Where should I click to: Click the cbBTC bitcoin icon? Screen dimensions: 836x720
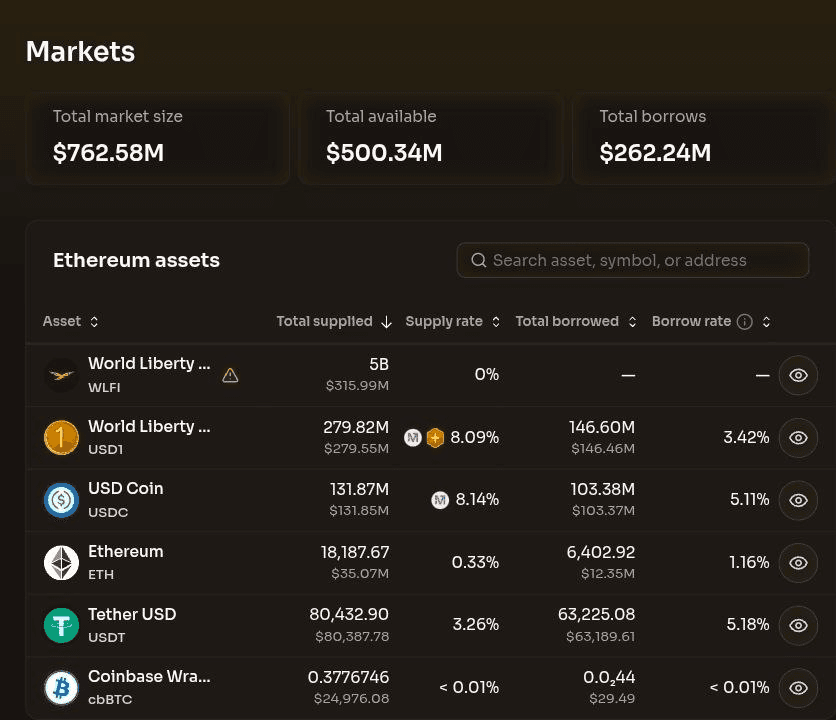61,687
